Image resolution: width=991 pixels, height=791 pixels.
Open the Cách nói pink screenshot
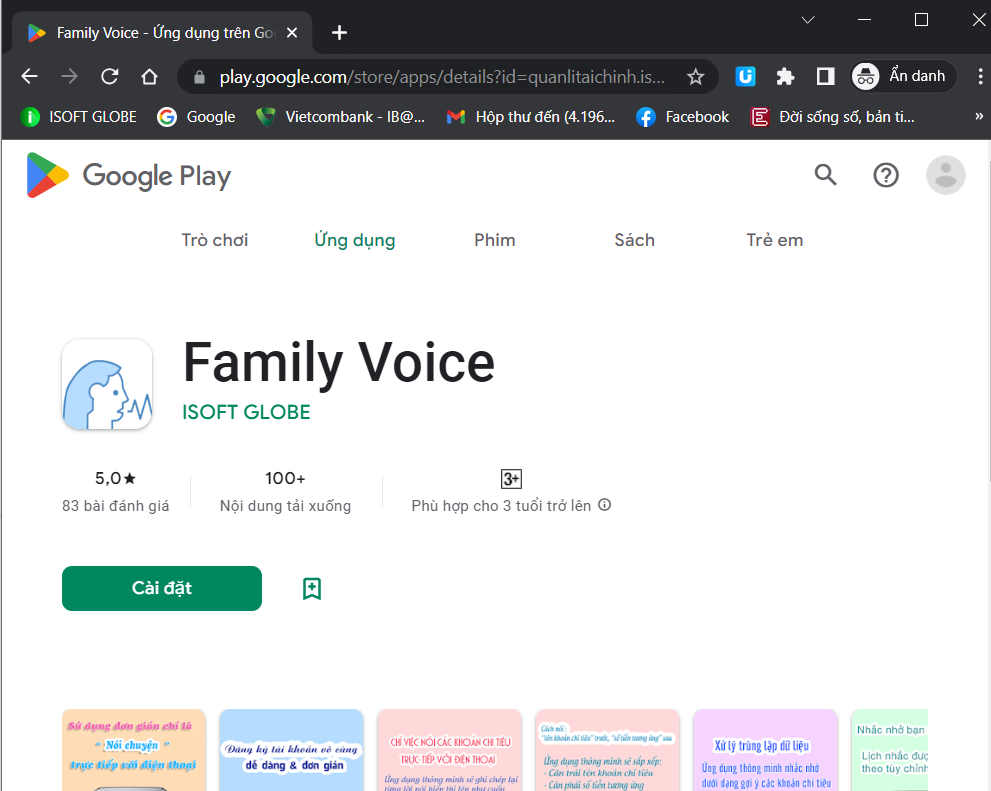[x=607, y=750]
